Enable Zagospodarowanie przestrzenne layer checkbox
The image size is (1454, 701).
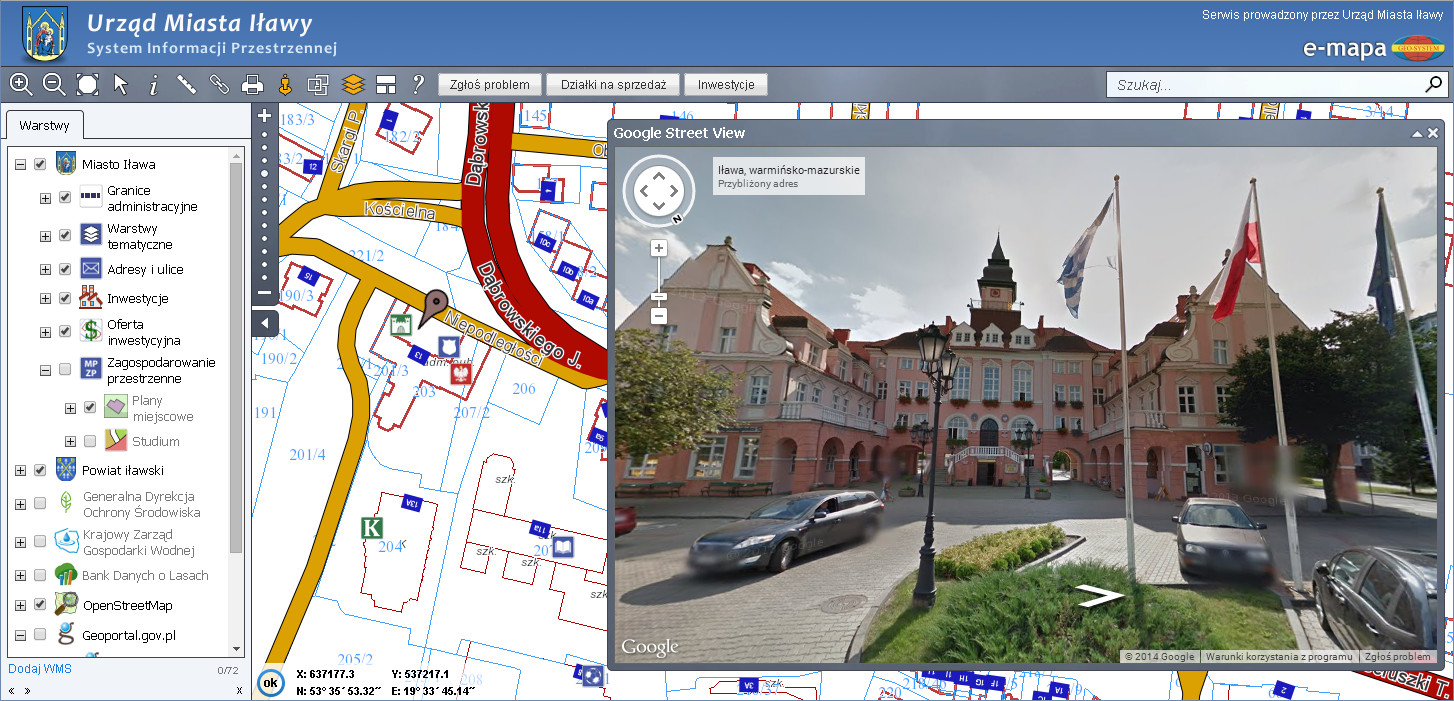(65, 370)
